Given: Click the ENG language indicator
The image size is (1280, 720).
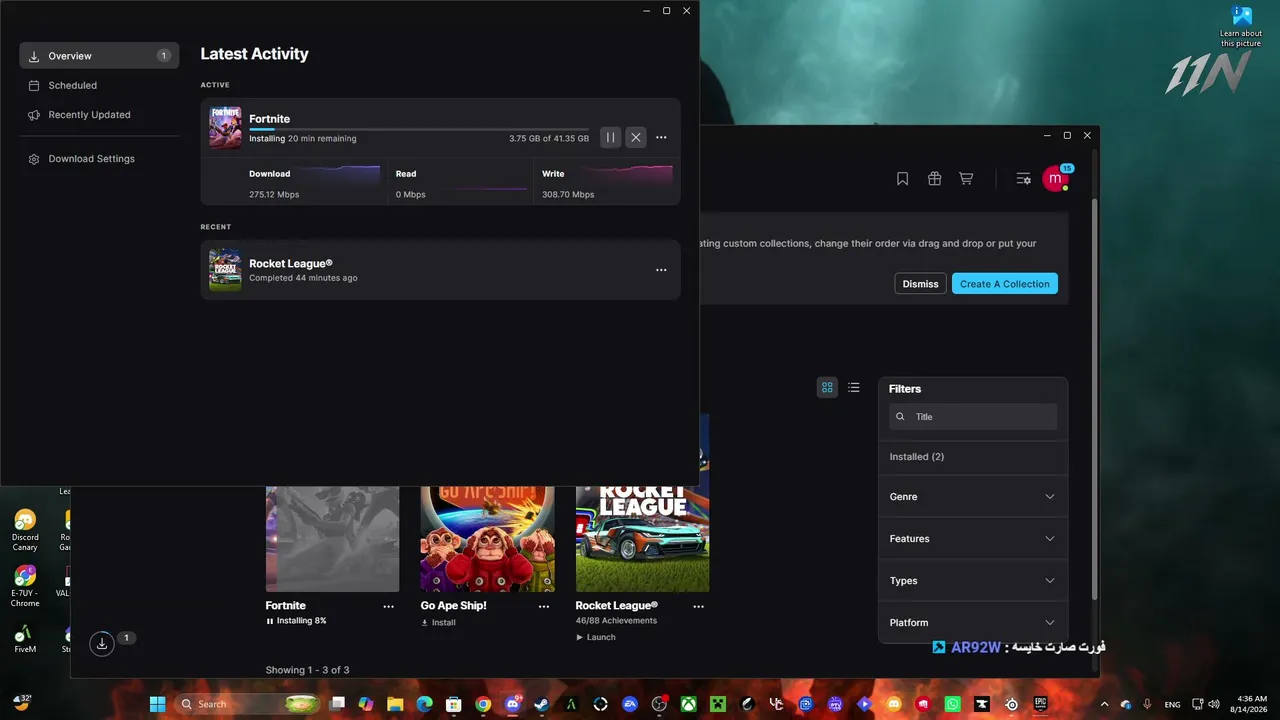Looking at the screenshot, I should point(1172,704).
